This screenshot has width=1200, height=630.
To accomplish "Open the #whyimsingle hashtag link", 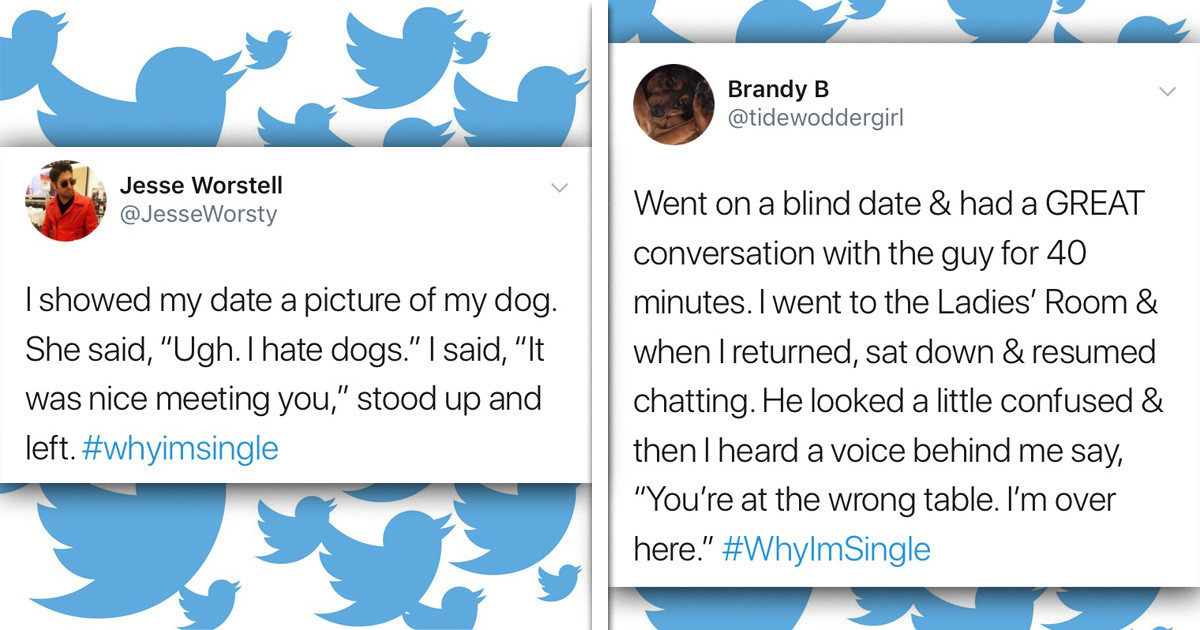I will coord(179,448).
